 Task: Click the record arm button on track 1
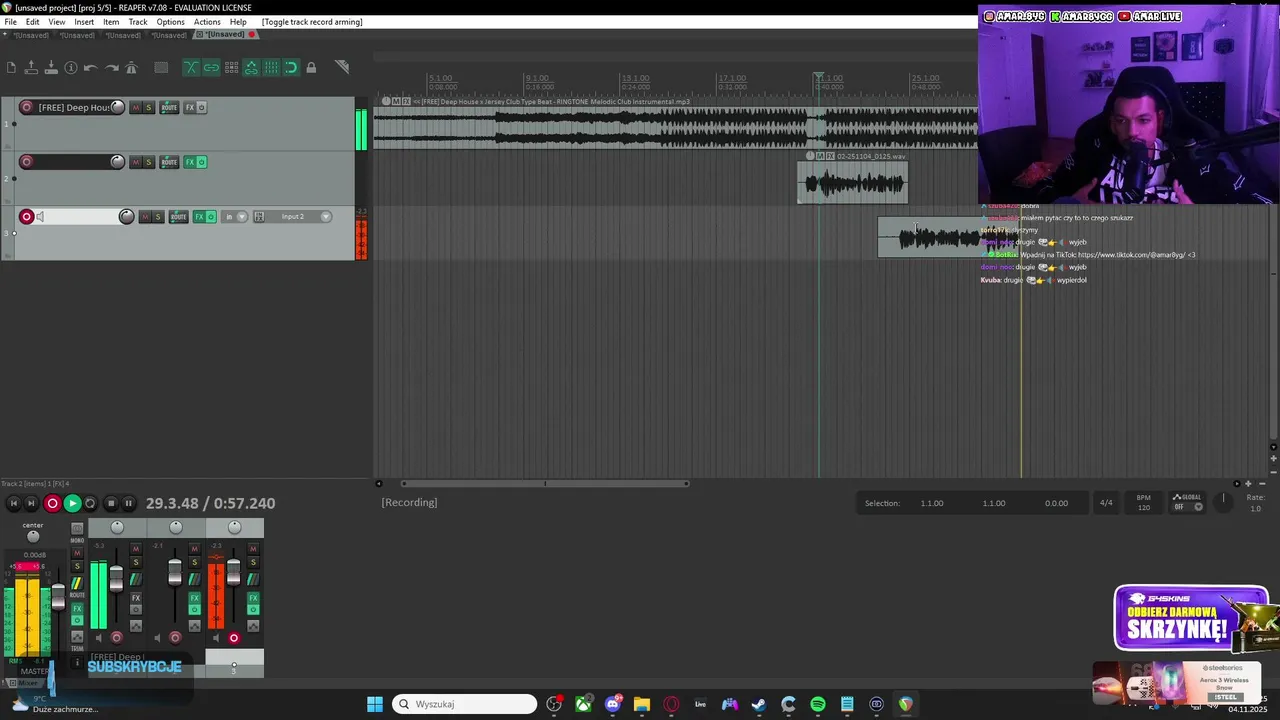click(x=27, y=107)
